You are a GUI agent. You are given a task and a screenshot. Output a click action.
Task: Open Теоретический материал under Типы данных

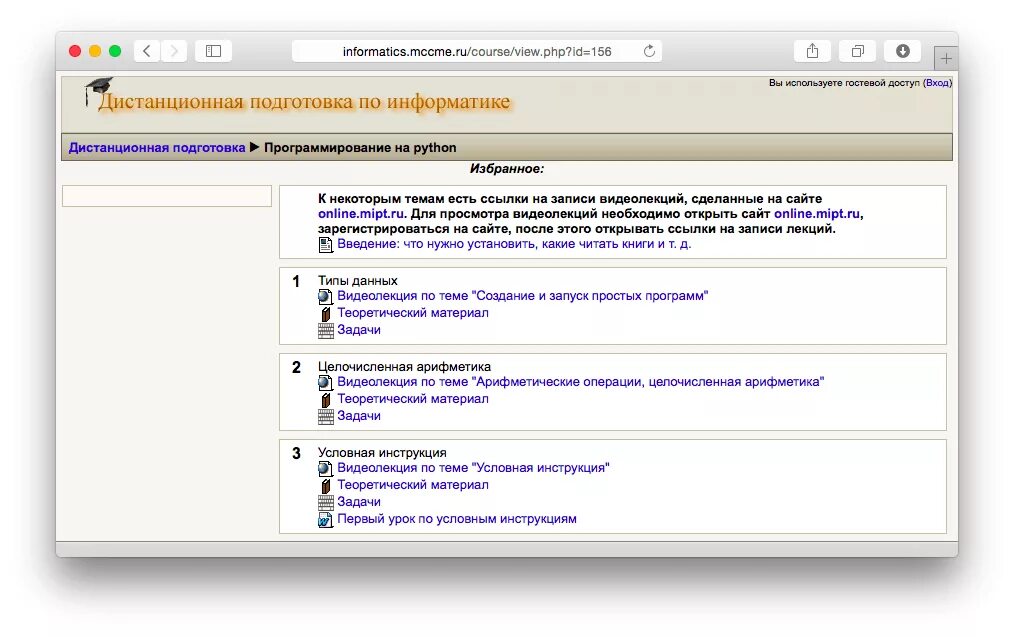click(x=413, y=312)
